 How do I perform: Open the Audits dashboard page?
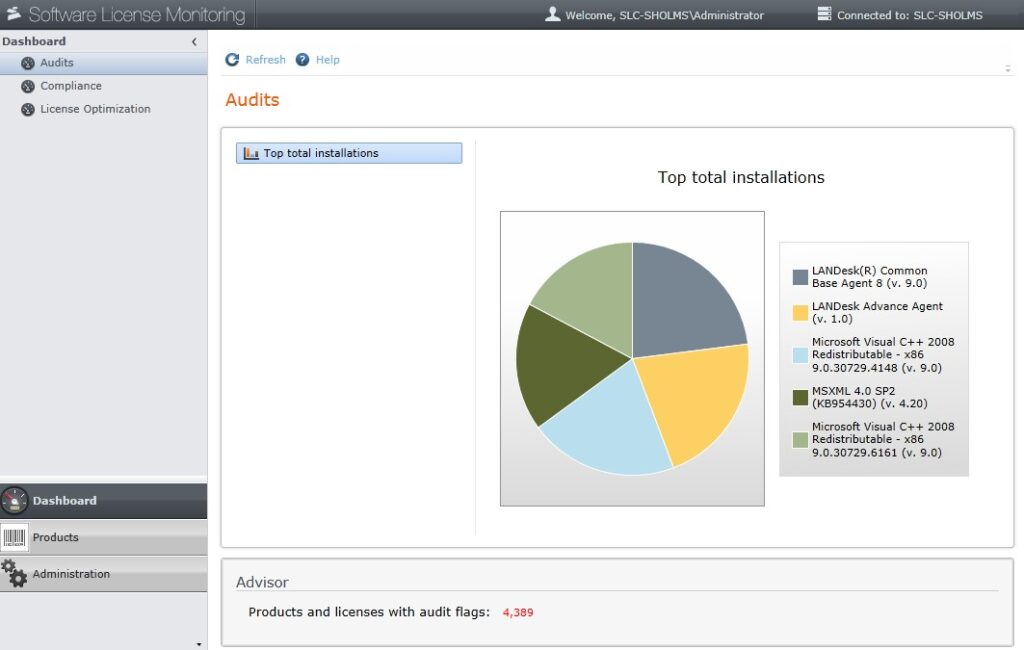pyautogui.click(x=104, y=63)
